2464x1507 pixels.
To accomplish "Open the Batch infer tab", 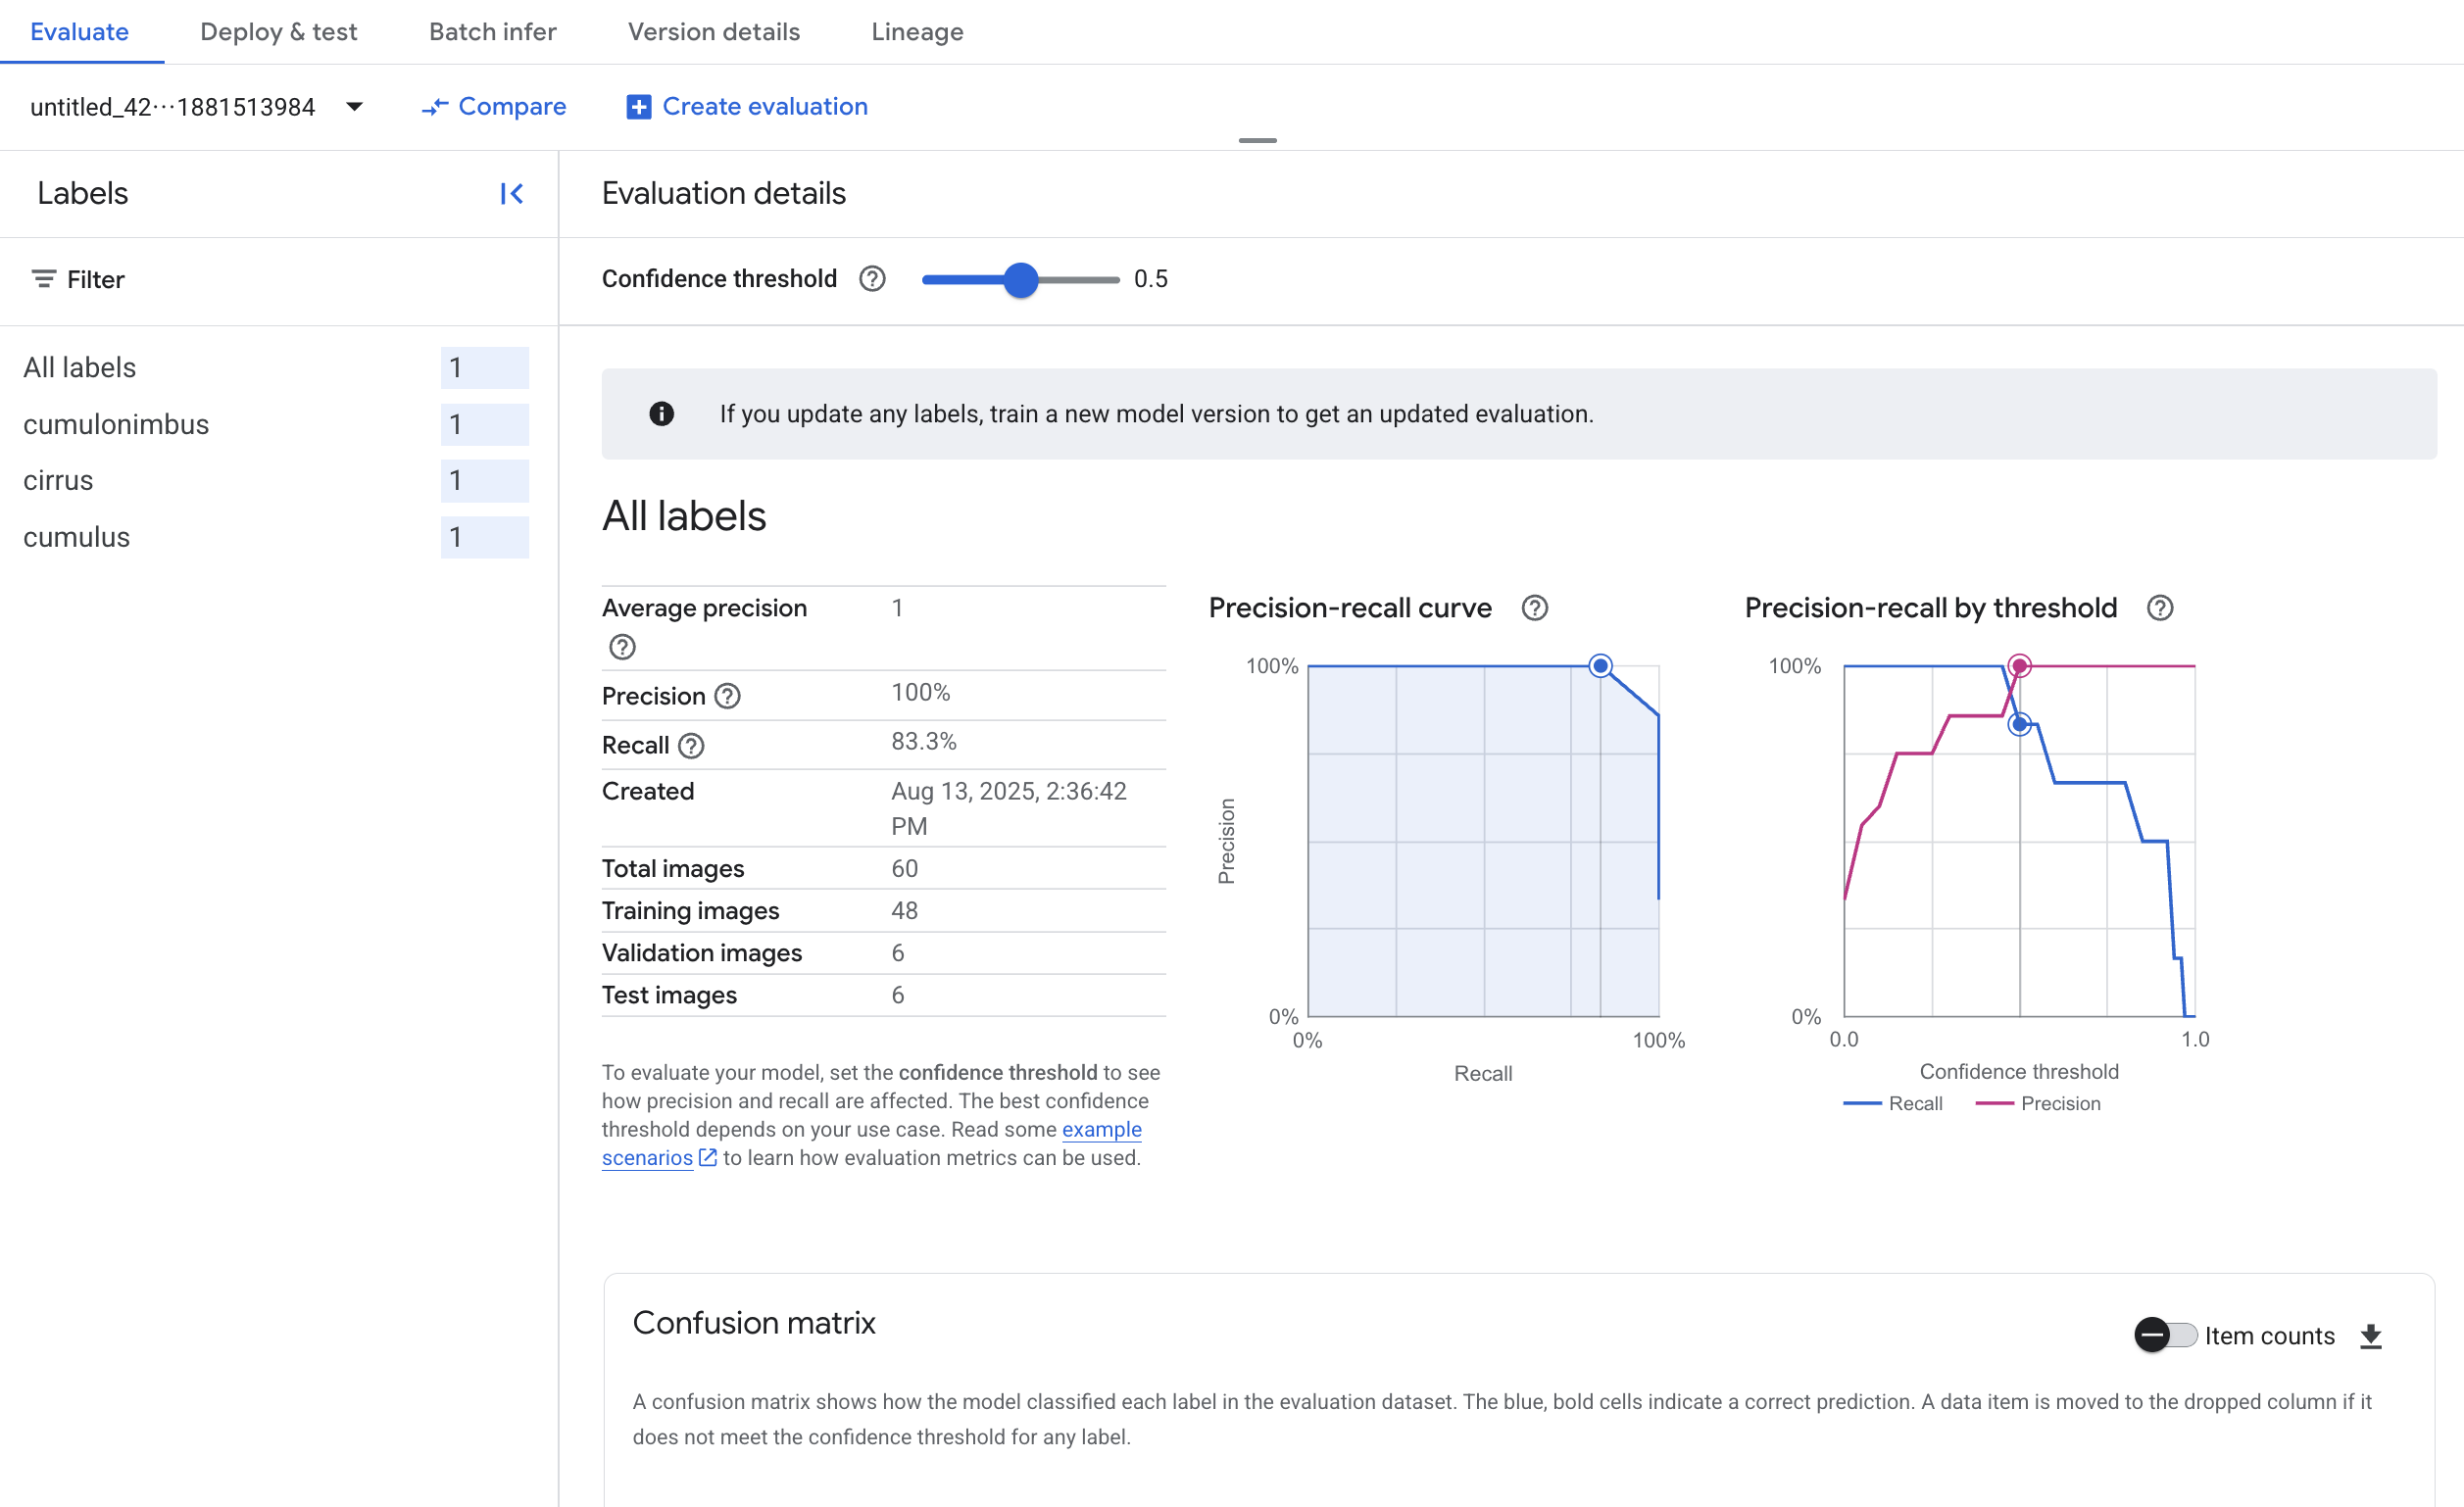I will pos(492,32).
